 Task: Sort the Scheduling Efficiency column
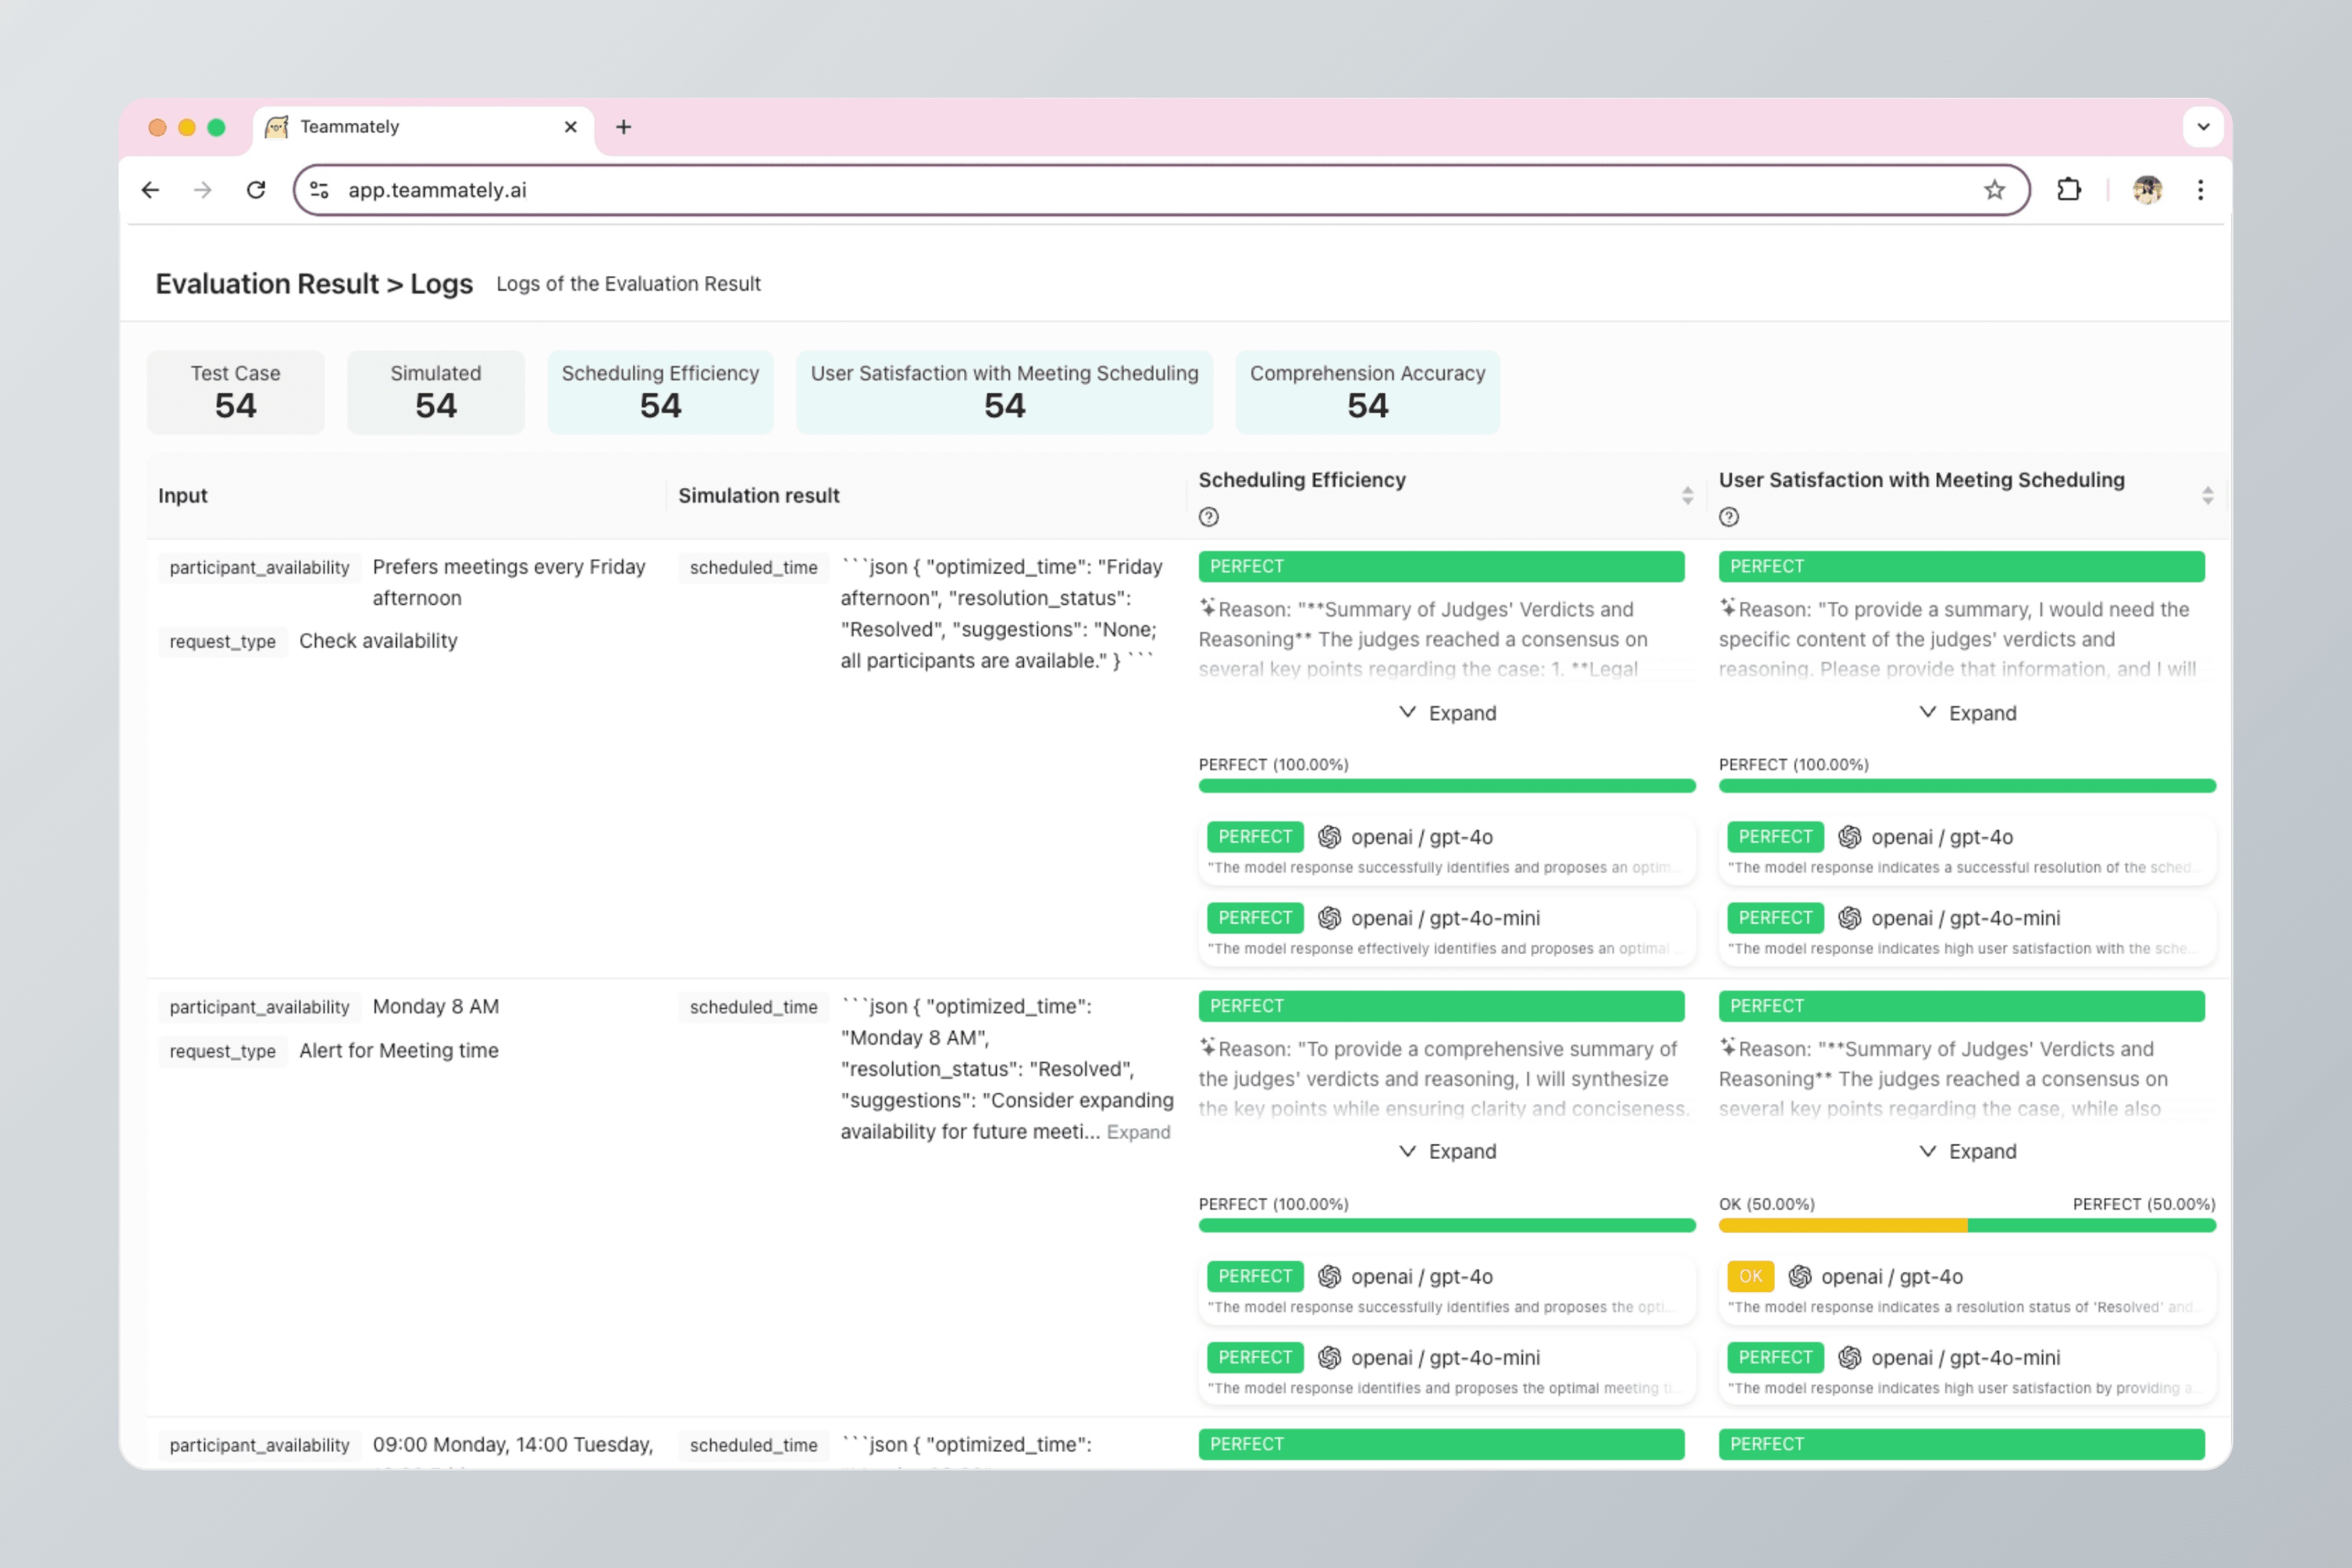[x=1687, y=495]
